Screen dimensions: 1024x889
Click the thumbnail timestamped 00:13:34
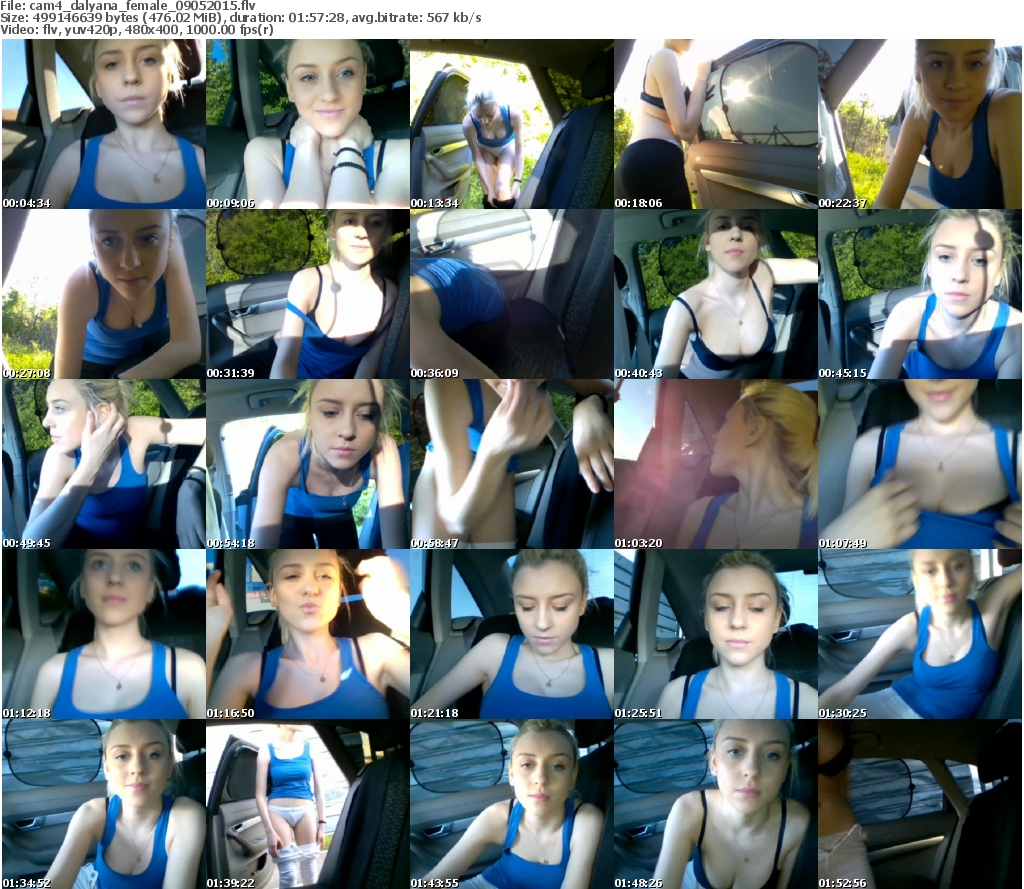(x=512, y=124)
